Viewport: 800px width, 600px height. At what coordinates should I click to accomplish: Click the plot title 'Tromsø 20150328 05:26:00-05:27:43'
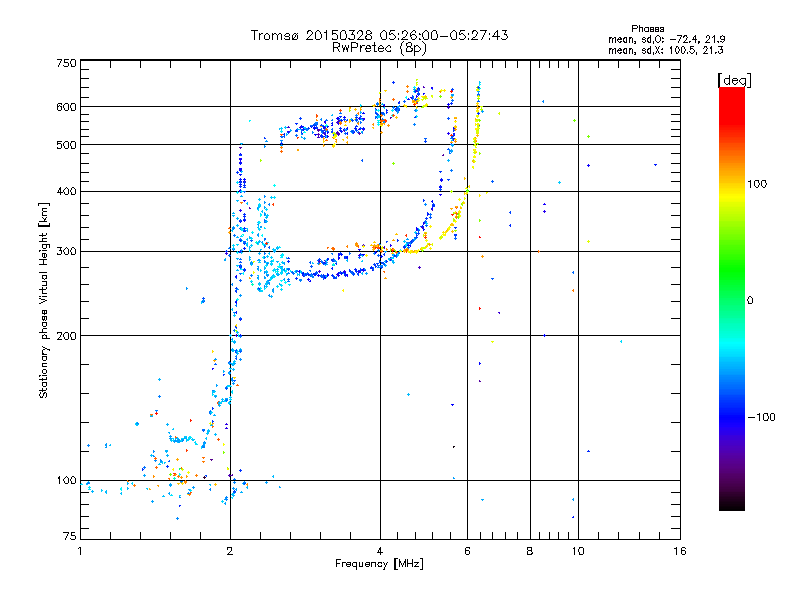379,35
